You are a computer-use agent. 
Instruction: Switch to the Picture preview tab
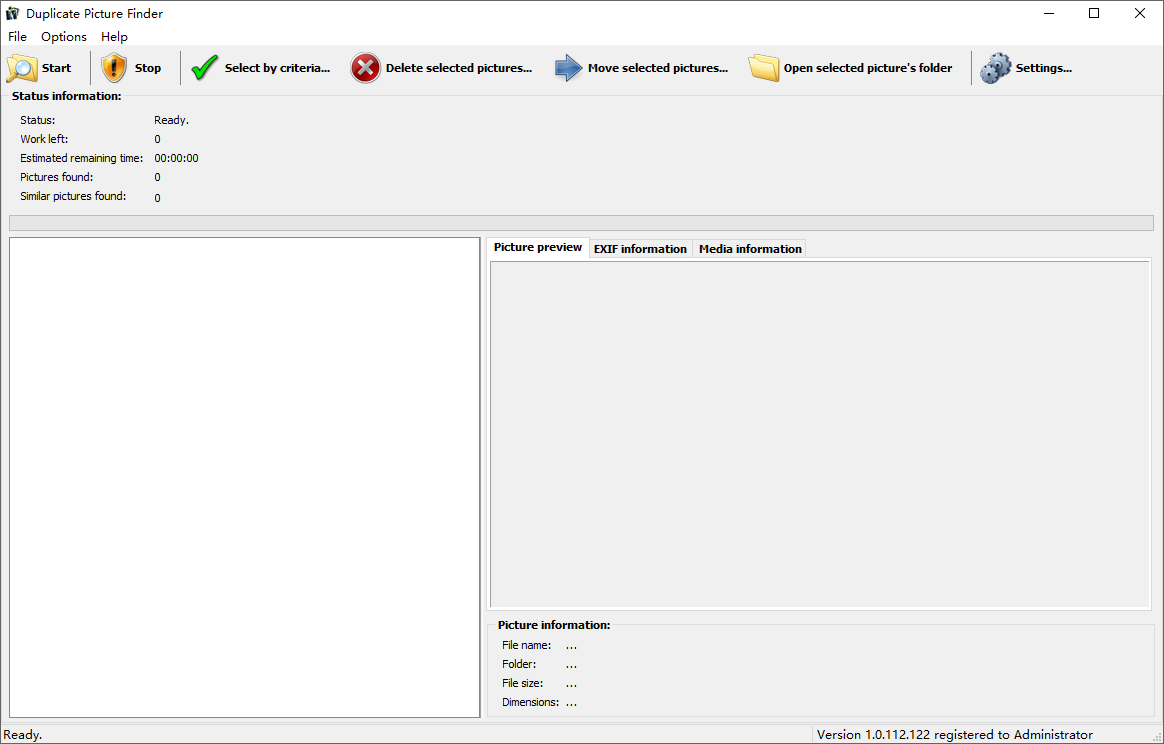tap(538, 247)
